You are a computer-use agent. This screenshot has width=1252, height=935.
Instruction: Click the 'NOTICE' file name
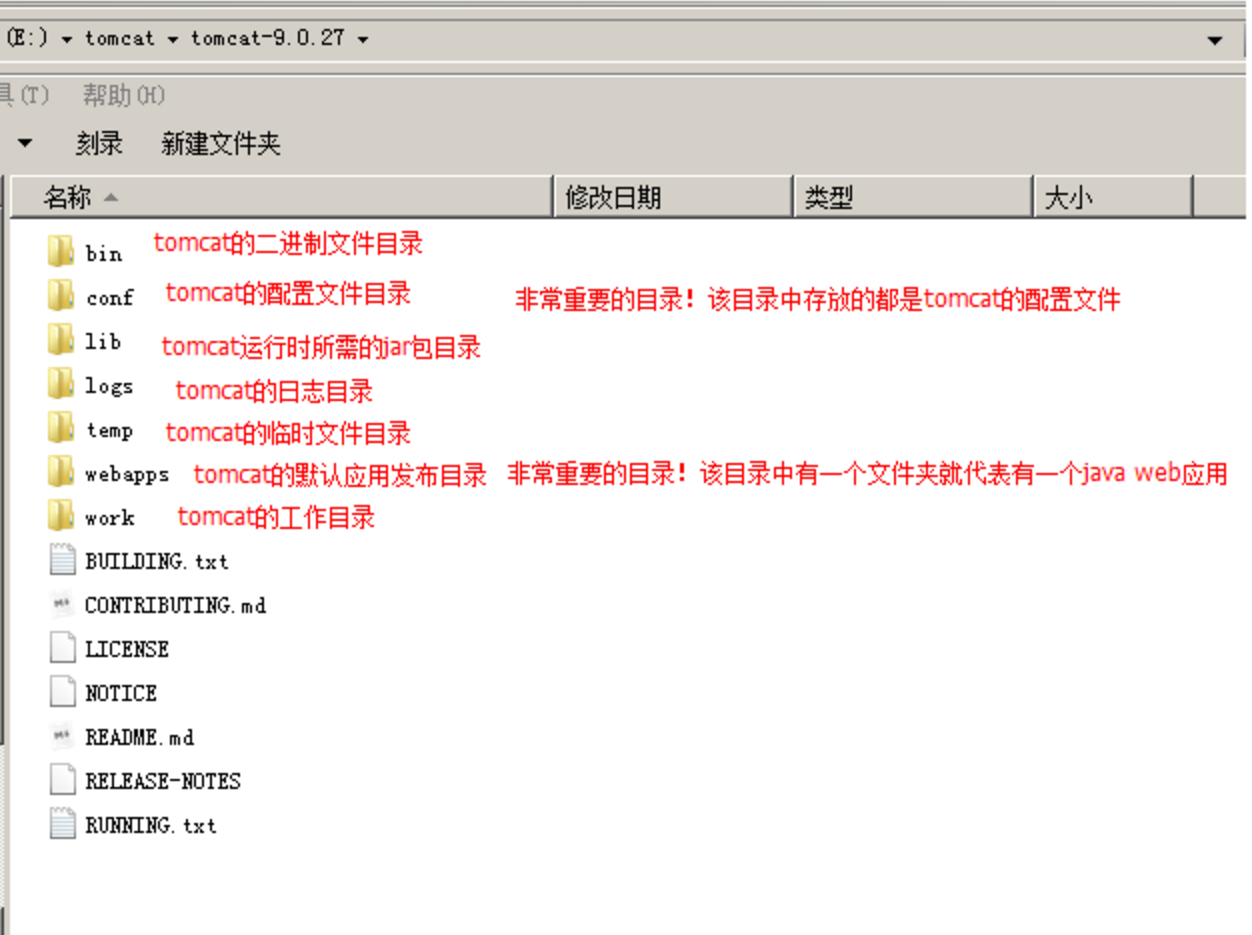(x=121, y=693)
